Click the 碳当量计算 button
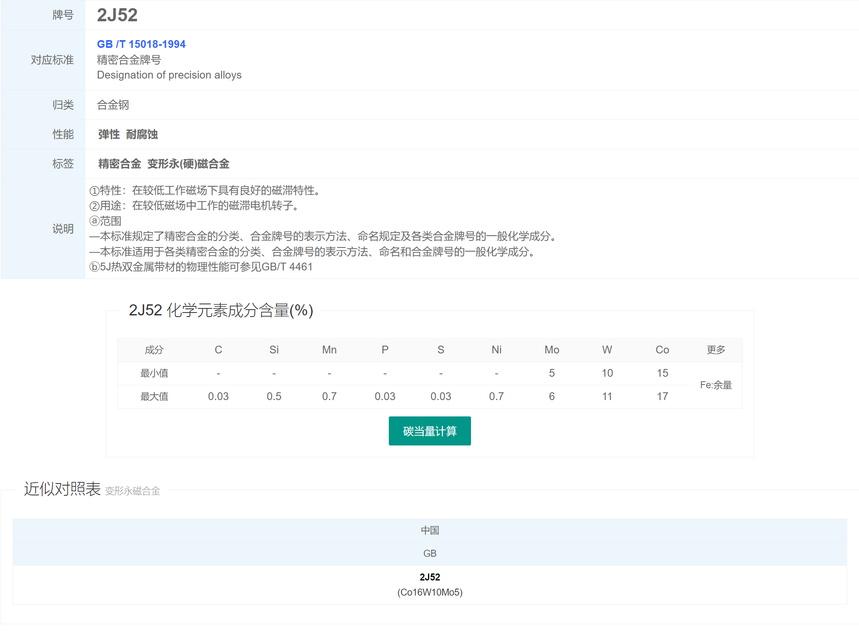859x632 pixels. (x=429, y=431)
